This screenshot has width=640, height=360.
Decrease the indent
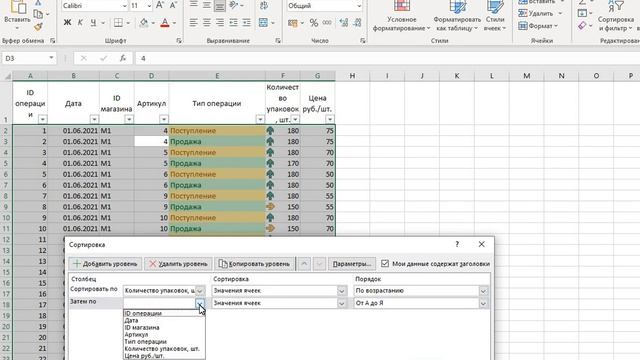[x=233, y=23]
